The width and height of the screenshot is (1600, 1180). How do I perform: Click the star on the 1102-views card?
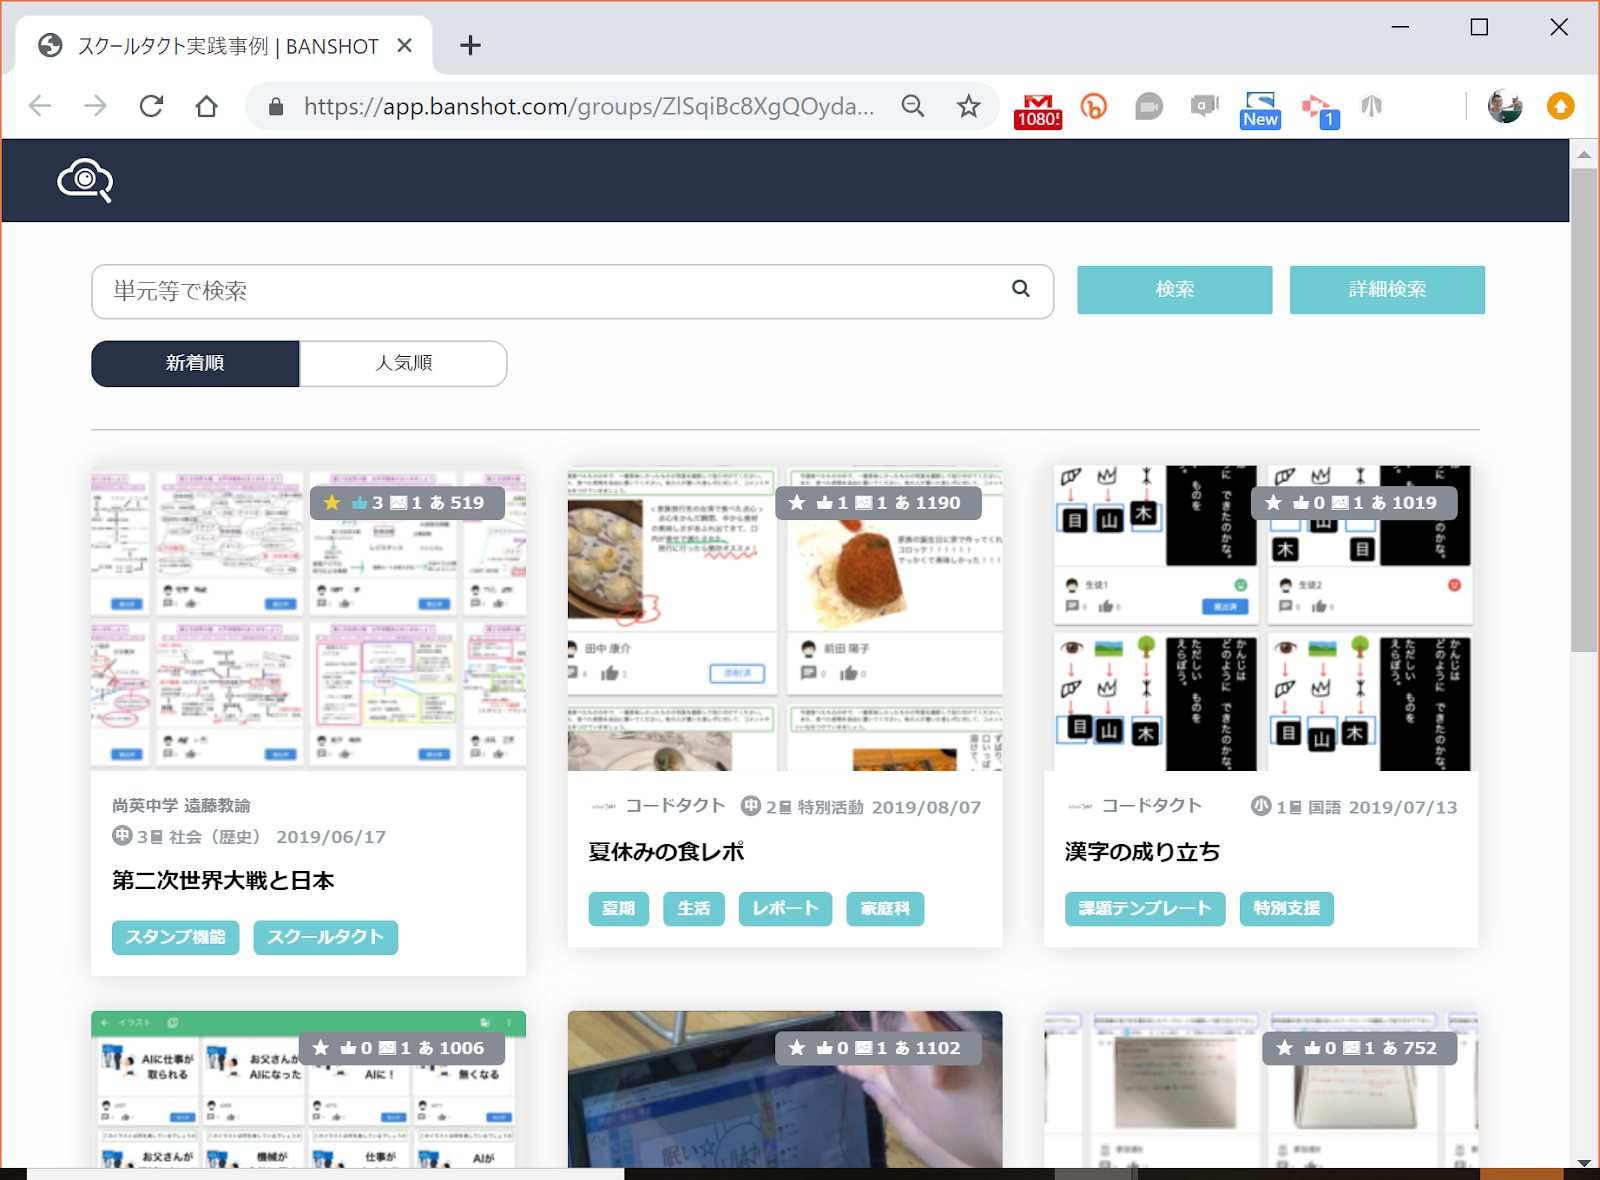tap(797, 1048)
